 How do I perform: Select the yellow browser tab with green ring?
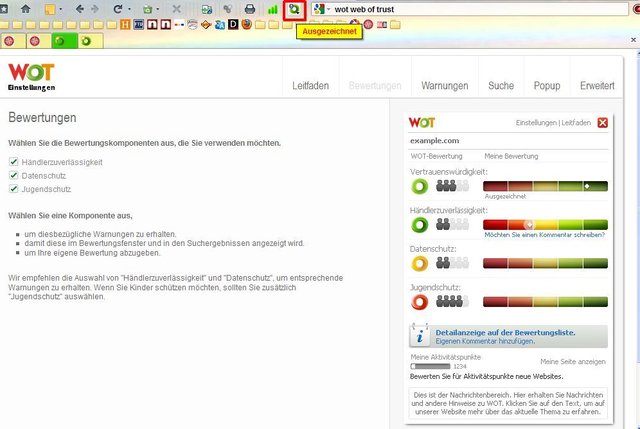click(90, 41)
